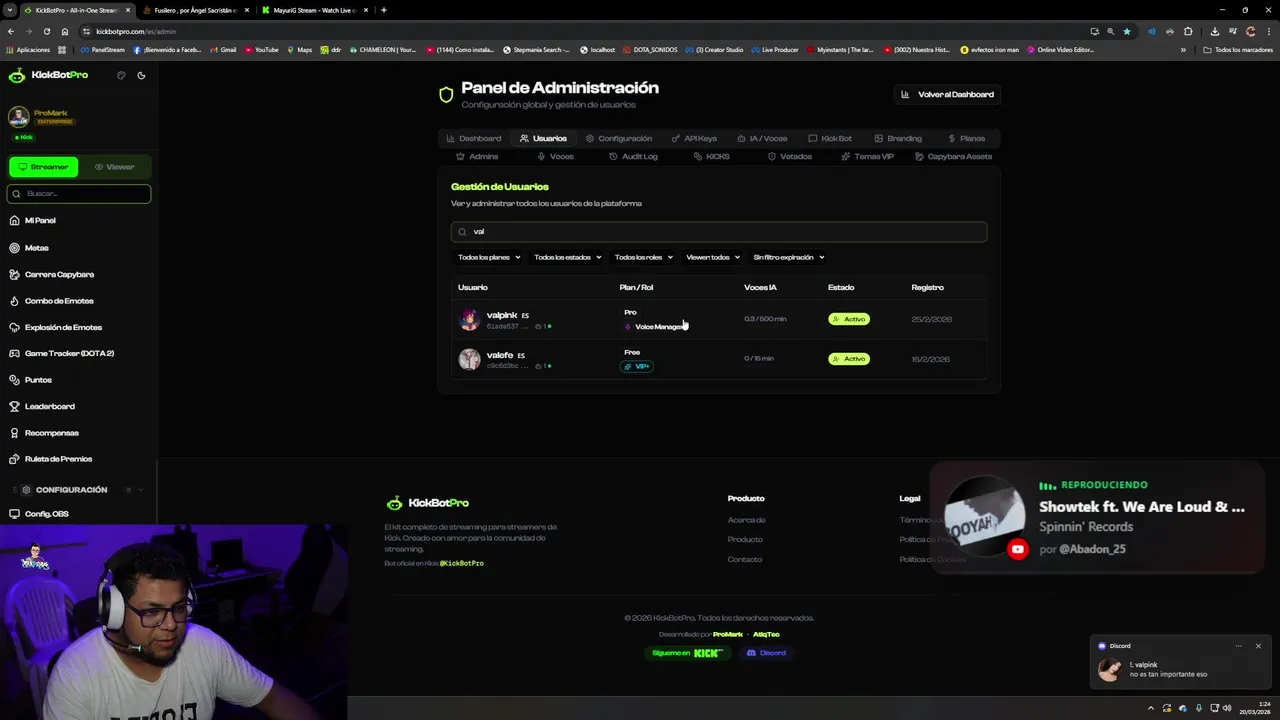Open the Kick Bot admin tab
The image size is (1280, 720).
coord(830,138)
